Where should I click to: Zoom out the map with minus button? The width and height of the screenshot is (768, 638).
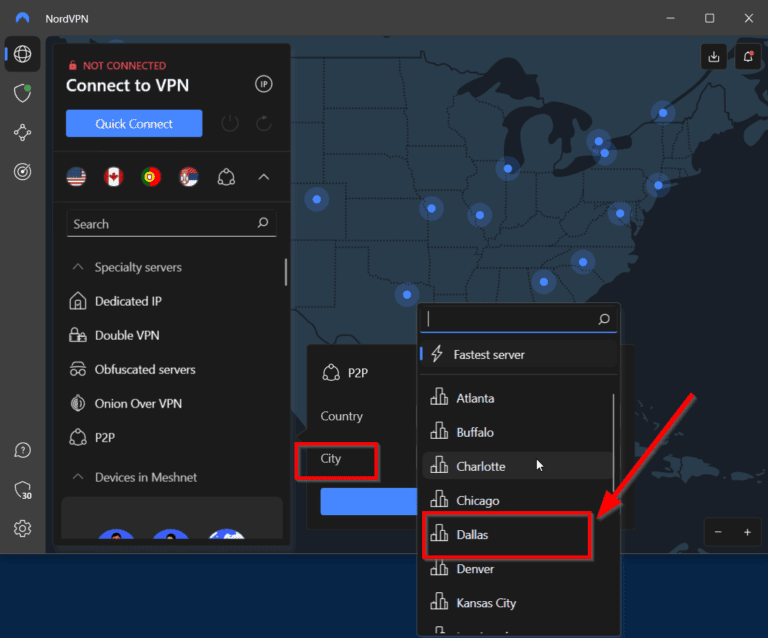click(718, 532)
